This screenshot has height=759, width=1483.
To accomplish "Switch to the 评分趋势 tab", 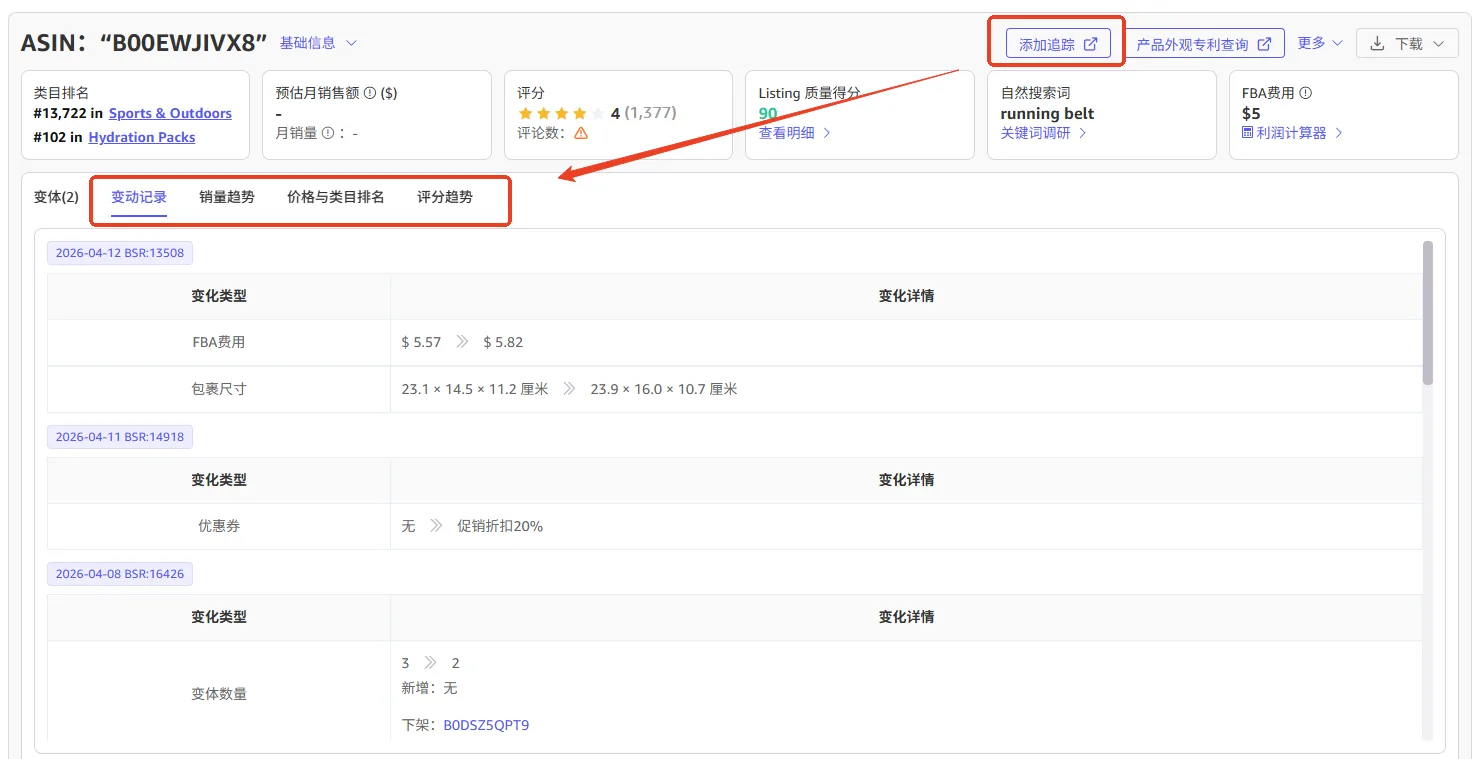I will pos(445,197).
